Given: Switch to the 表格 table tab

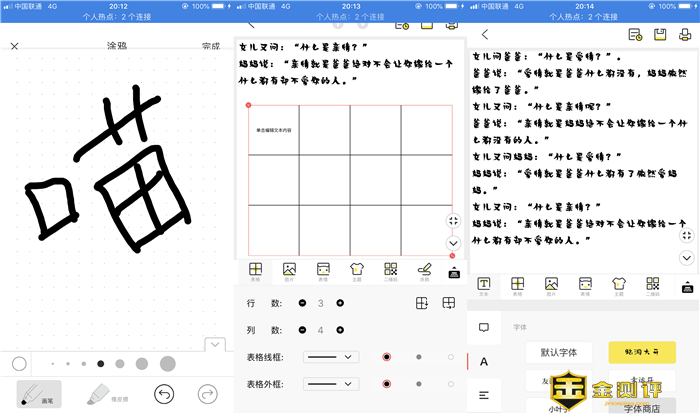Looking at the screenshot, I should [x=517, y=286].
